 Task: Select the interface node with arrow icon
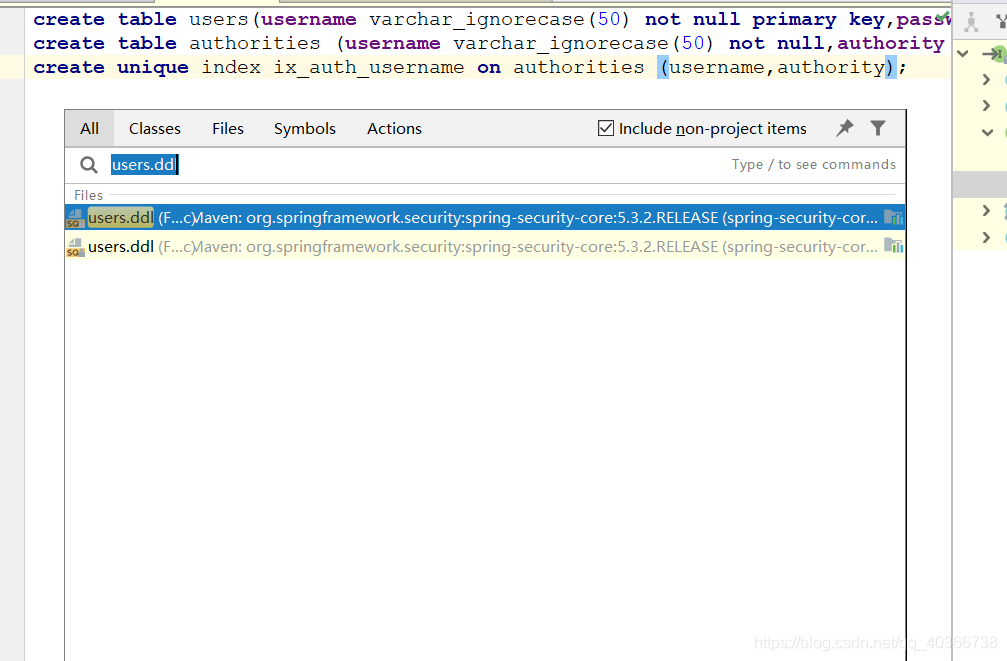994,54
